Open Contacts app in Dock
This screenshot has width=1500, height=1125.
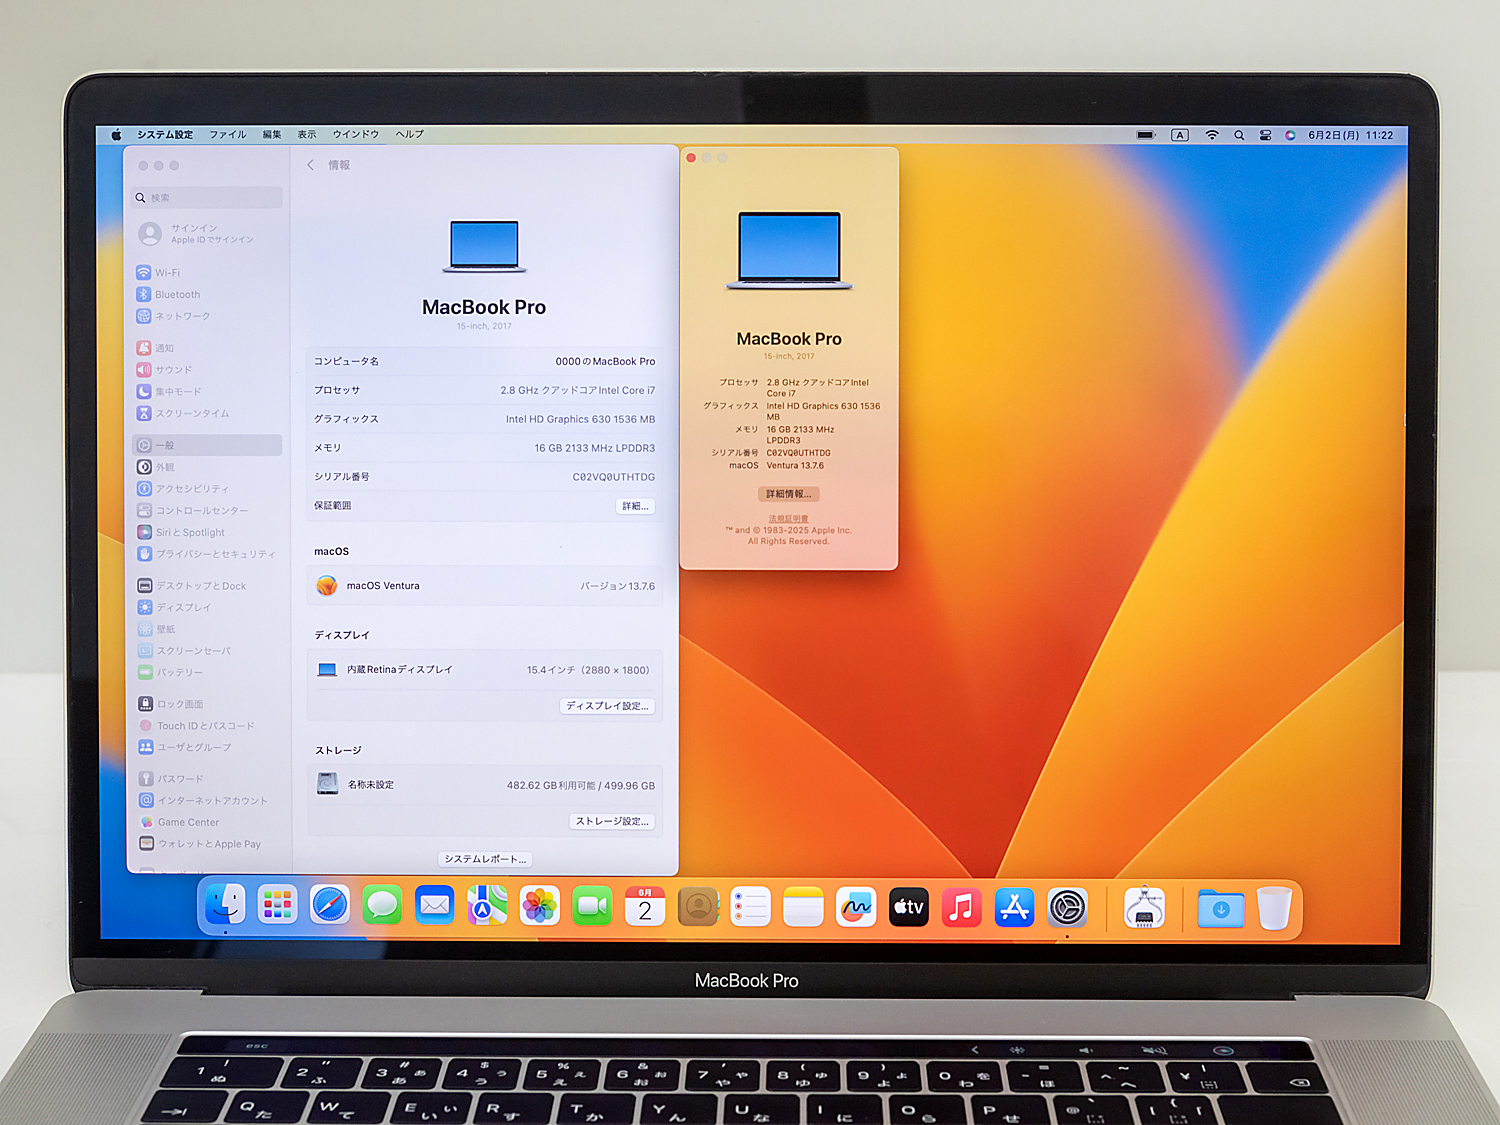698,906
